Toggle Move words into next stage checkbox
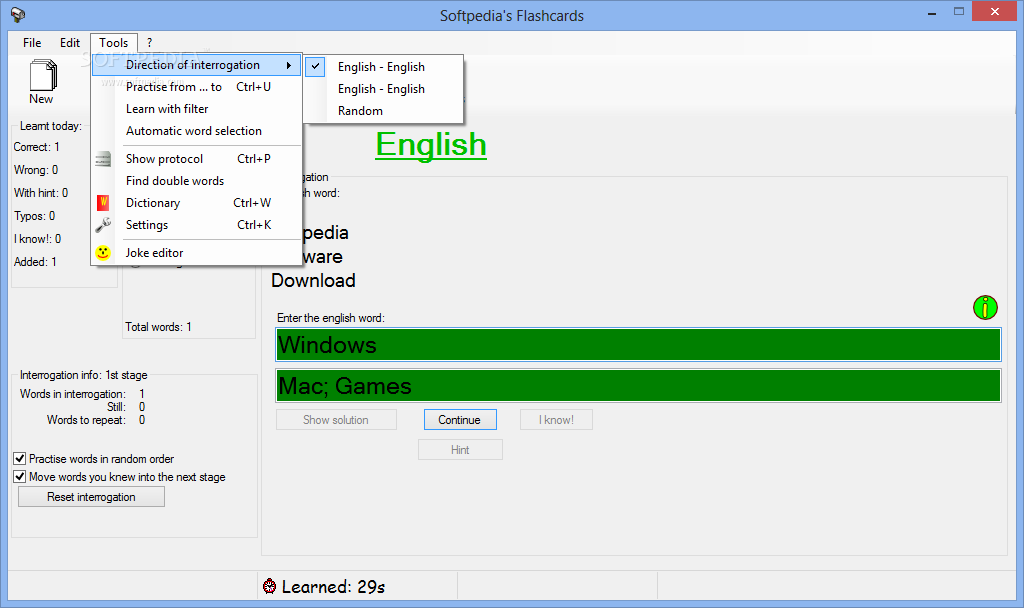Image resolution: width=1024 pixels, height=608 pixels. pyautogui.click(x=20, y=477)
